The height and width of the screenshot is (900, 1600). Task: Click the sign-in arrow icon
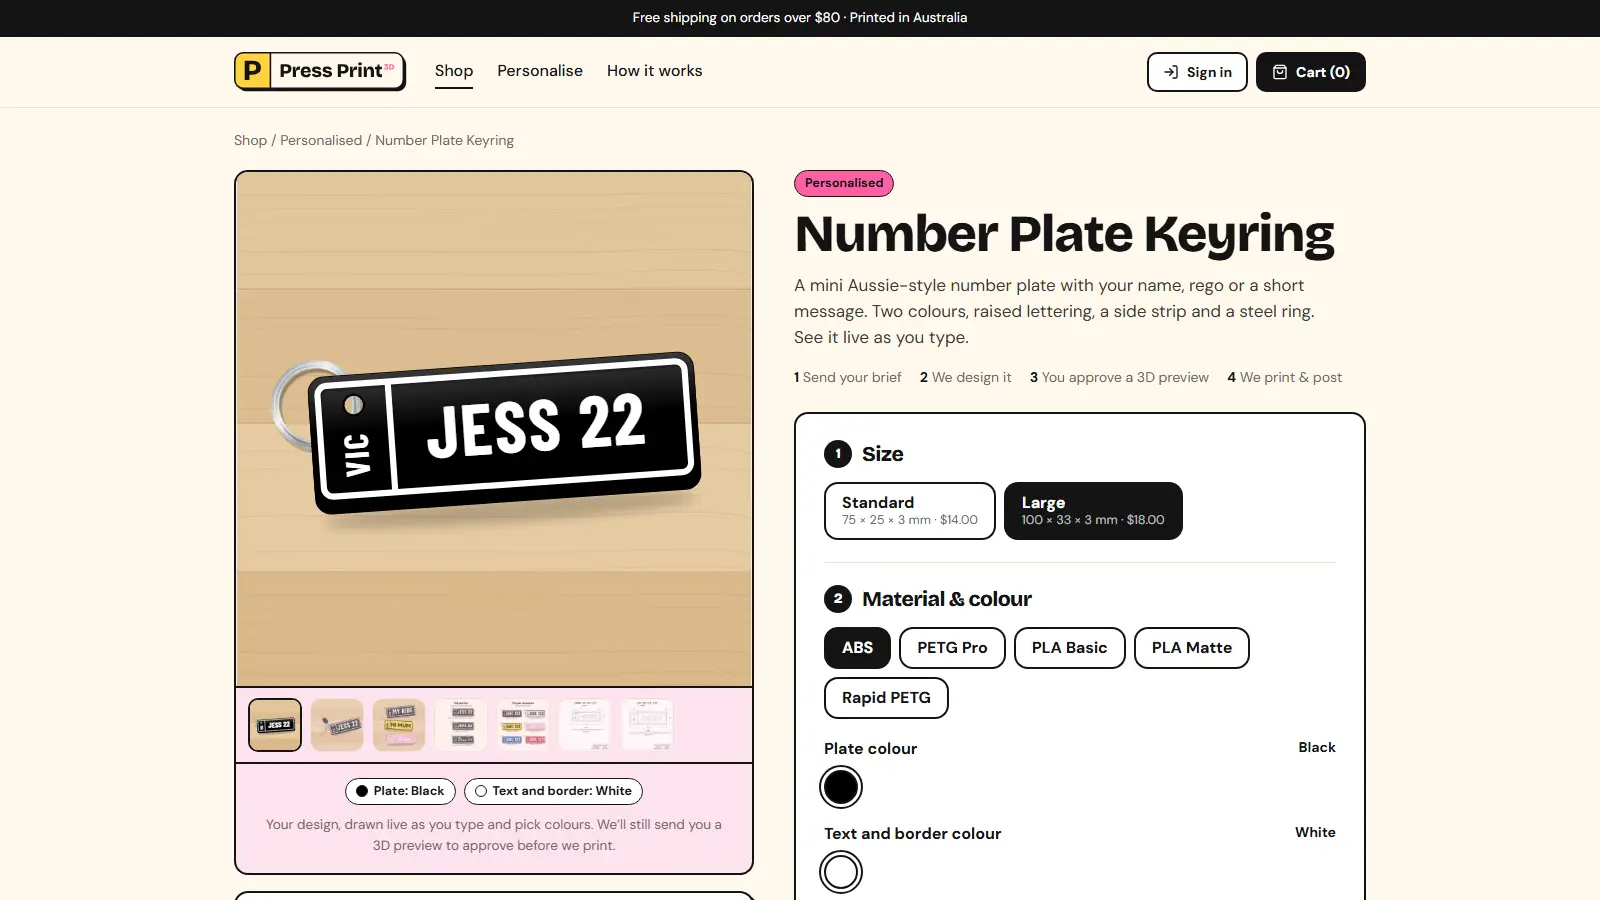1171,72
